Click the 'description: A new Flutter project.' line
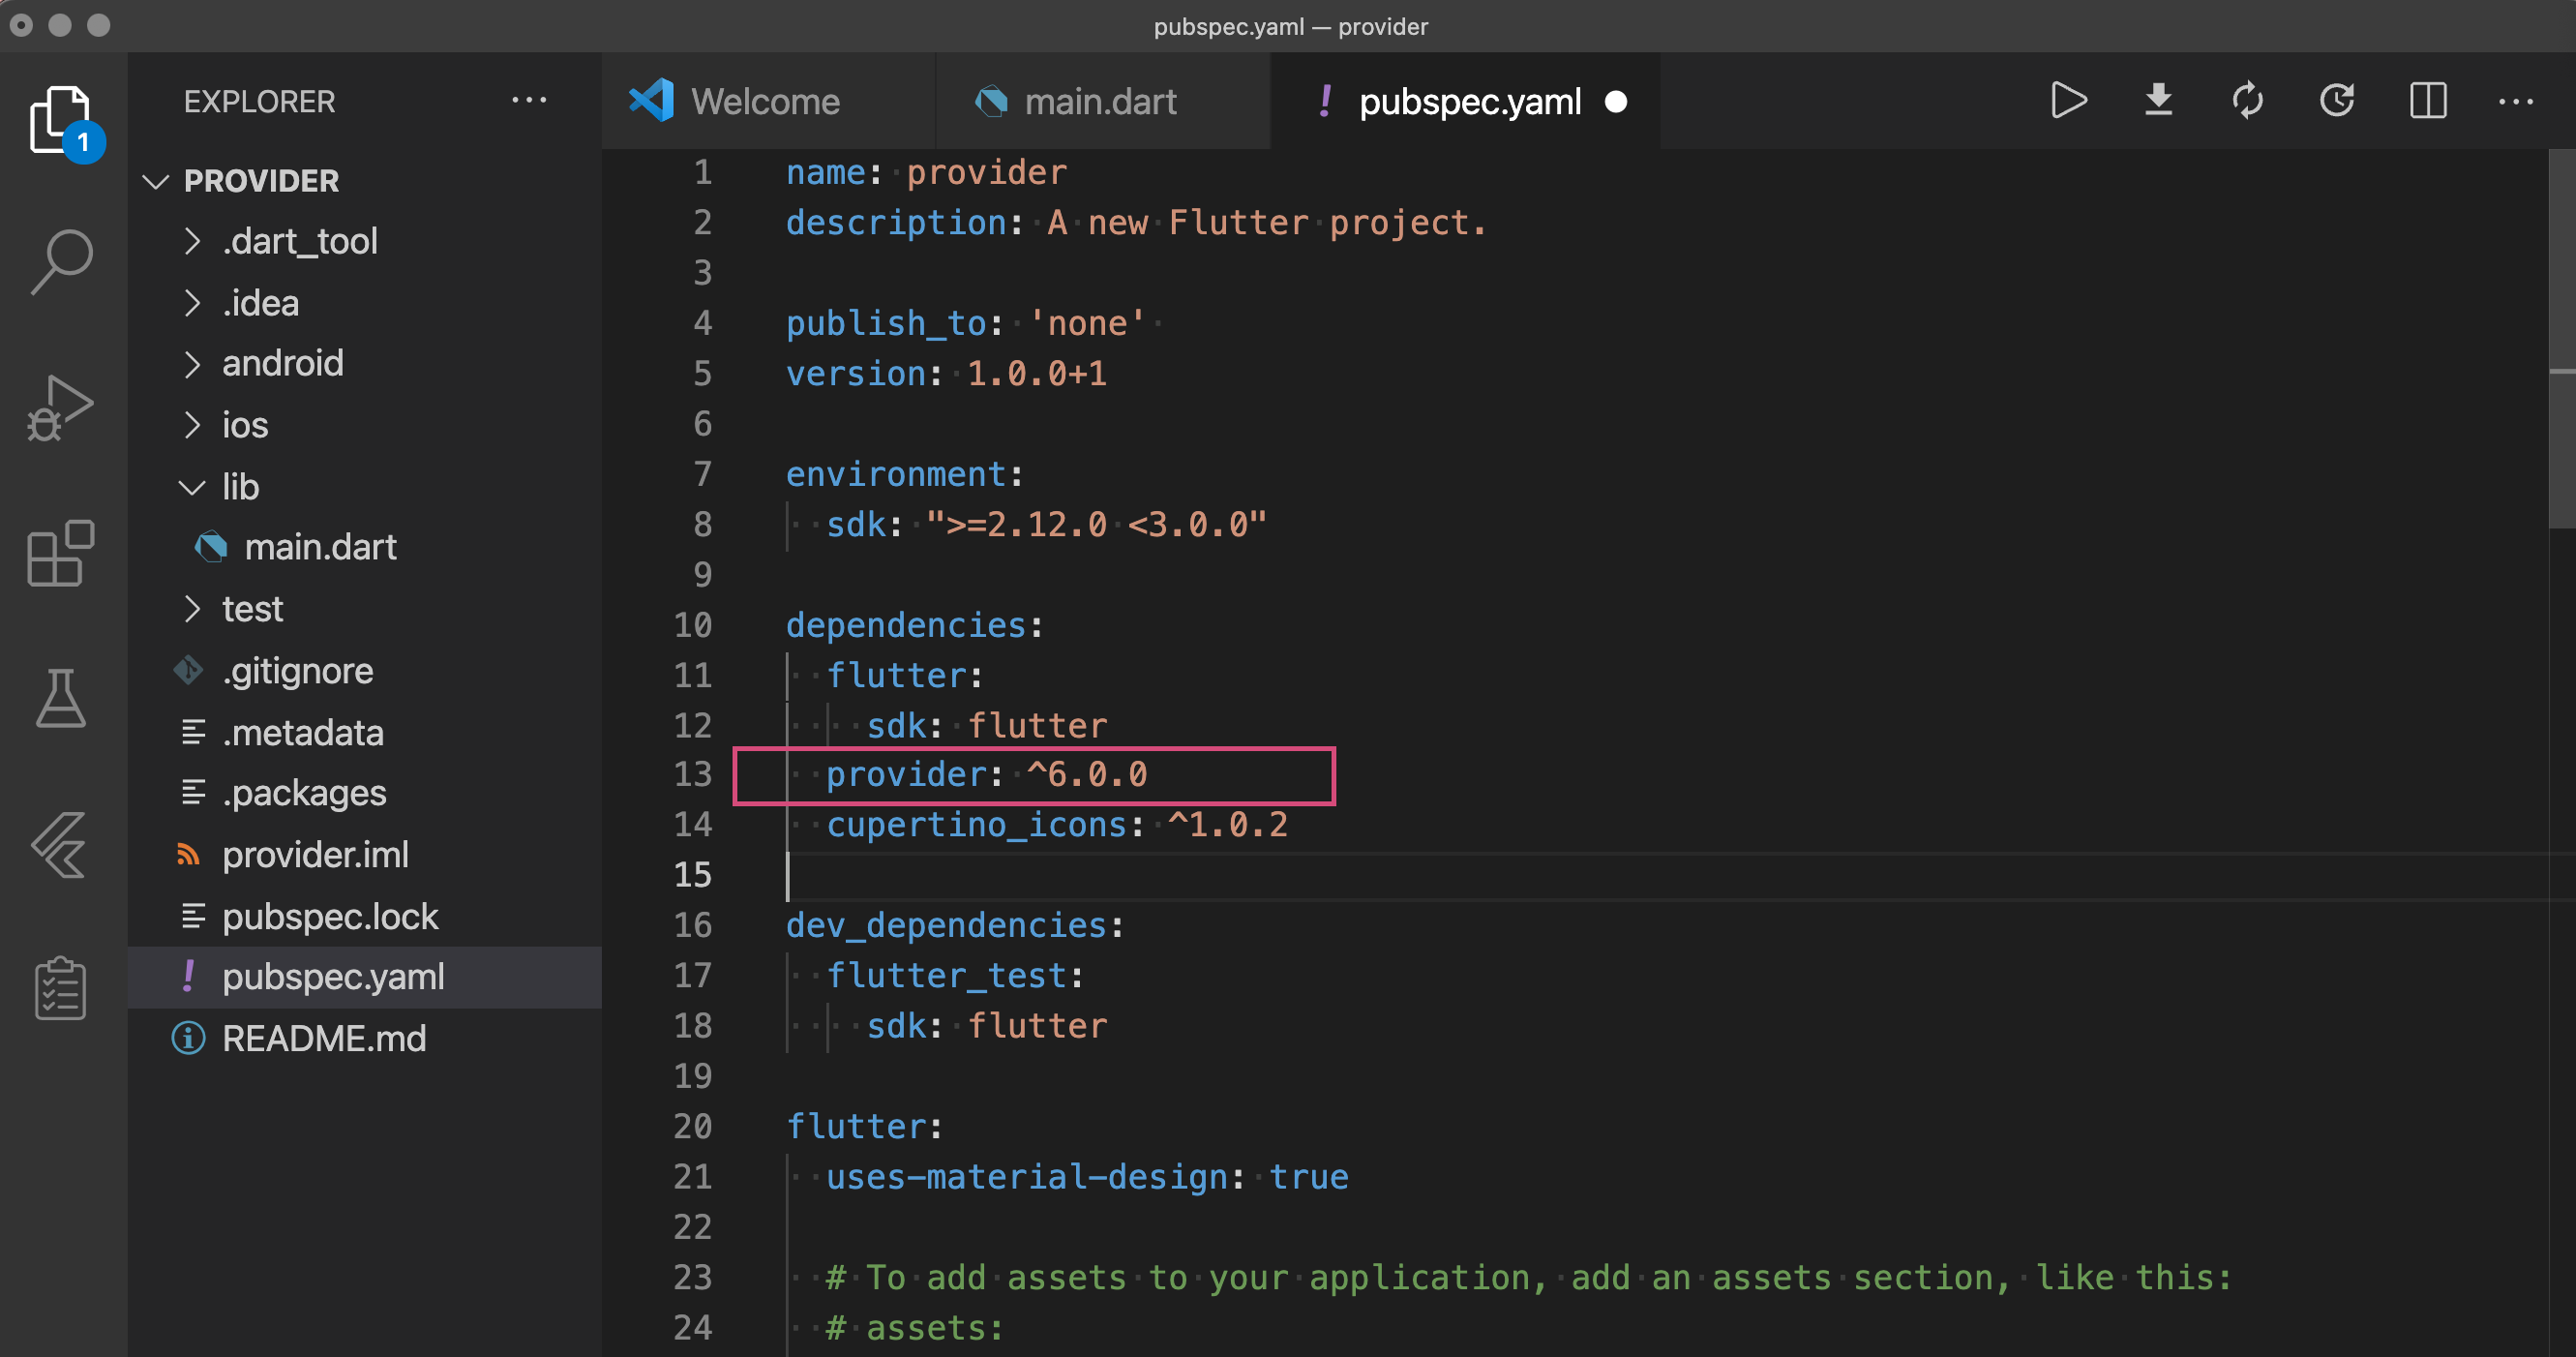 point(1136,222)
